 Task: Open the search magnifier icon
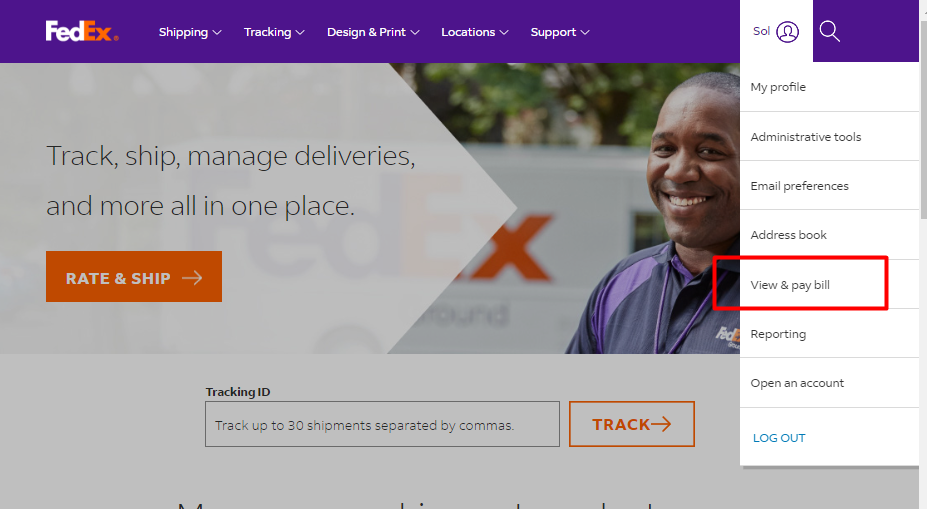(829, 31)
